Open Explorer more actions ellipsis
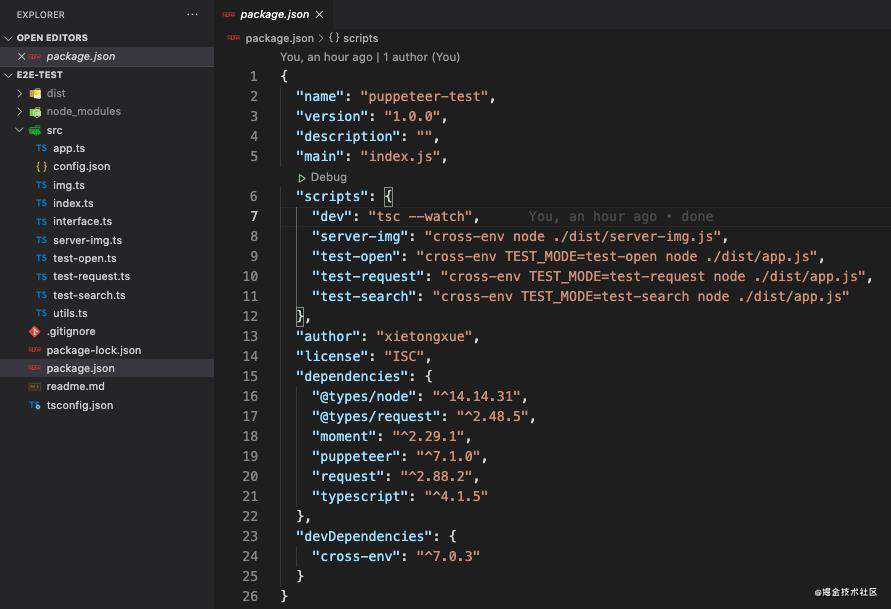Screen dimensions: 891x609 (192, 14)
